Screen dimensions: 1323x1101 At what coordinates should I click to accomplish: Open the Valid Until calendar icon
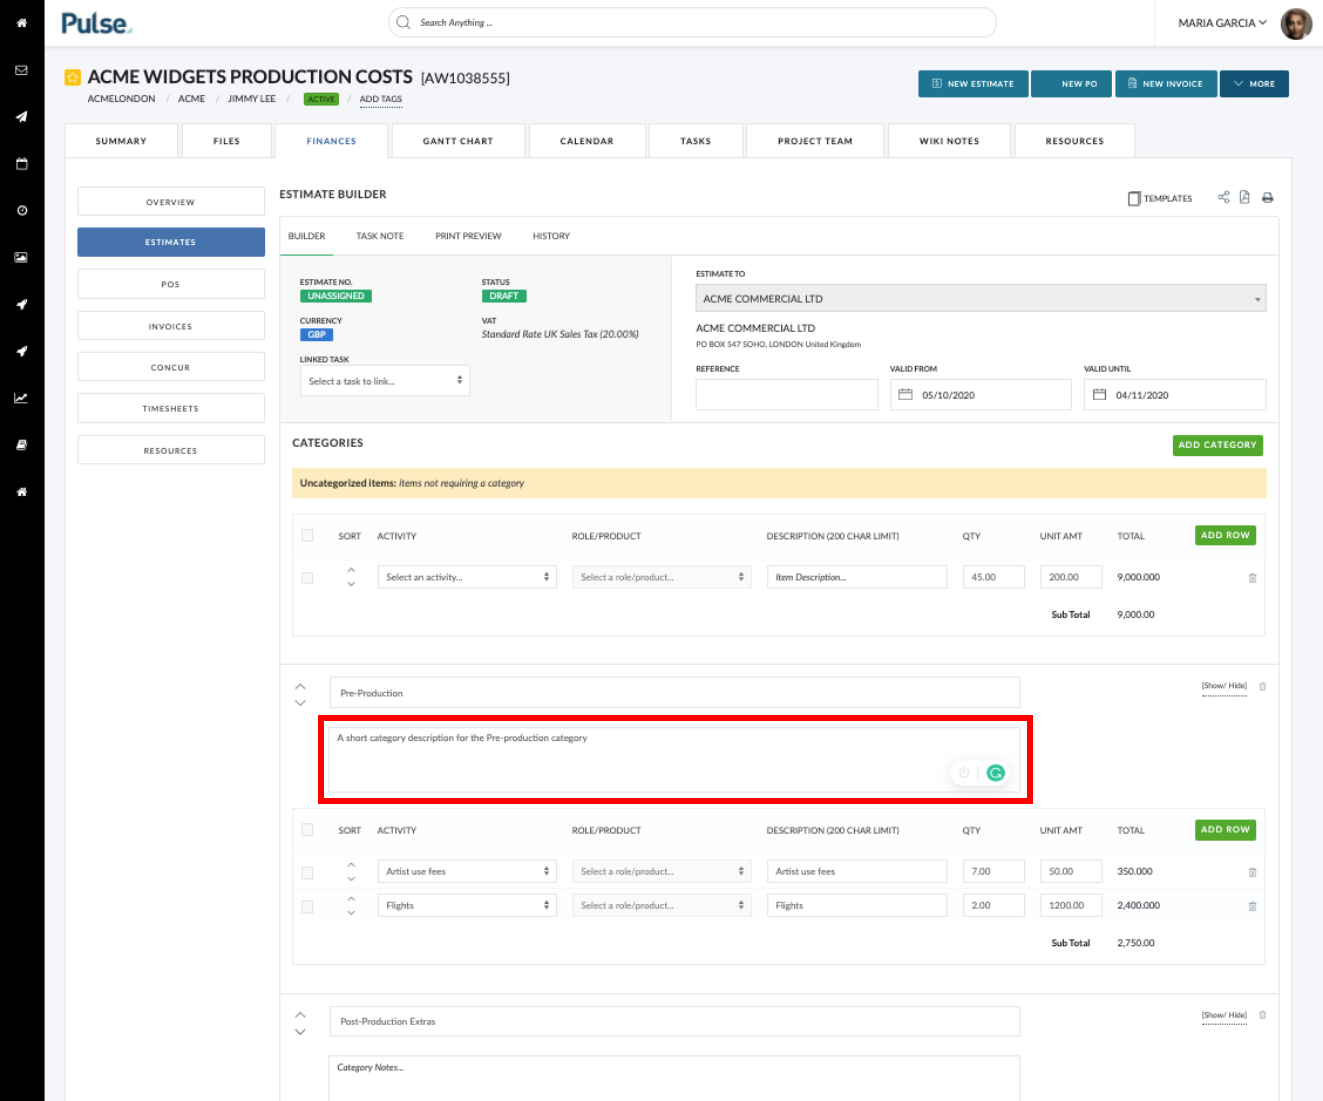1099,394
